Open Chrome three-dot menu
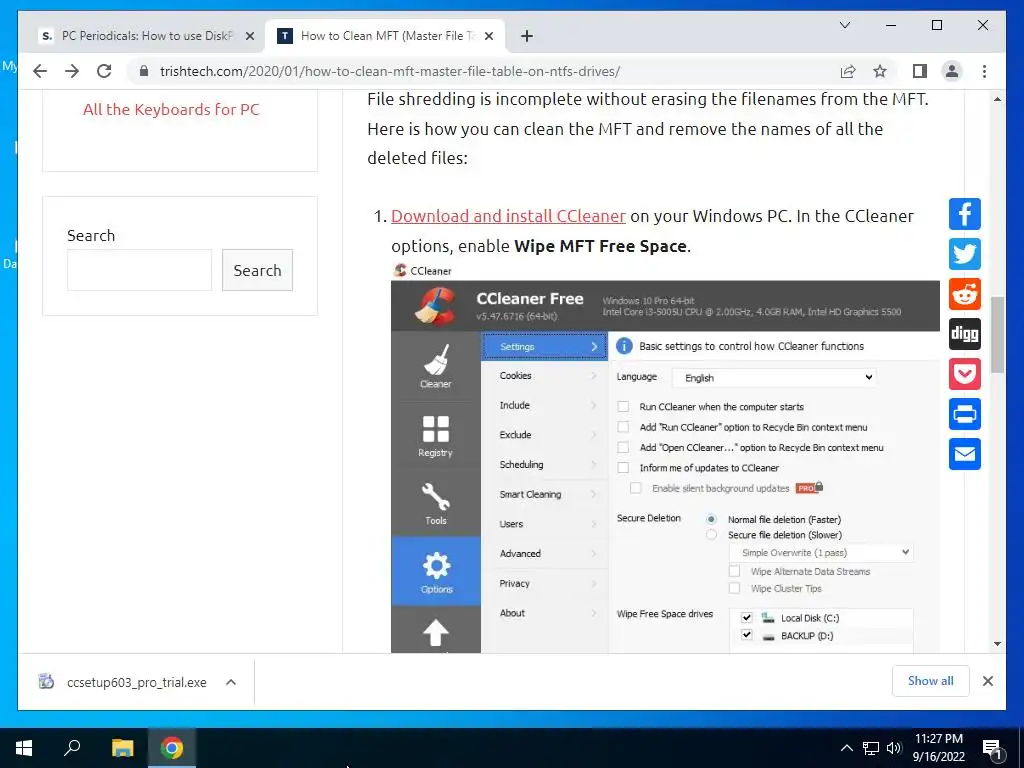The image size is (1024, 768). click(x=984, y=71)
